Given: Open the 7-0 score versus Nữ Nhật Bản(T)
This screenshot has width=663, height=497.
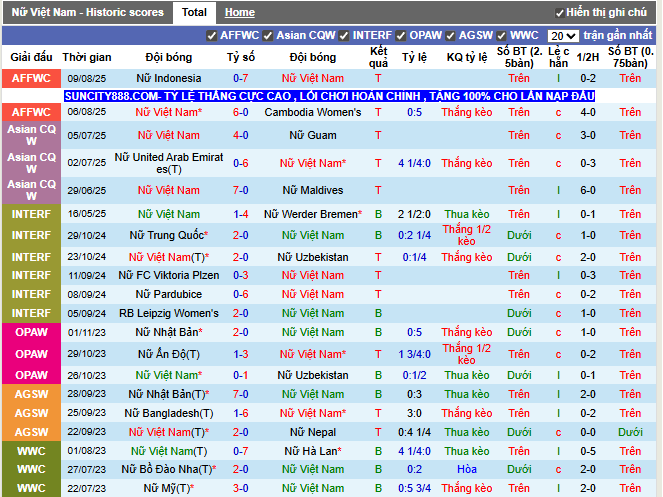Looking at the screenshot, I should [x=241, y=394].
